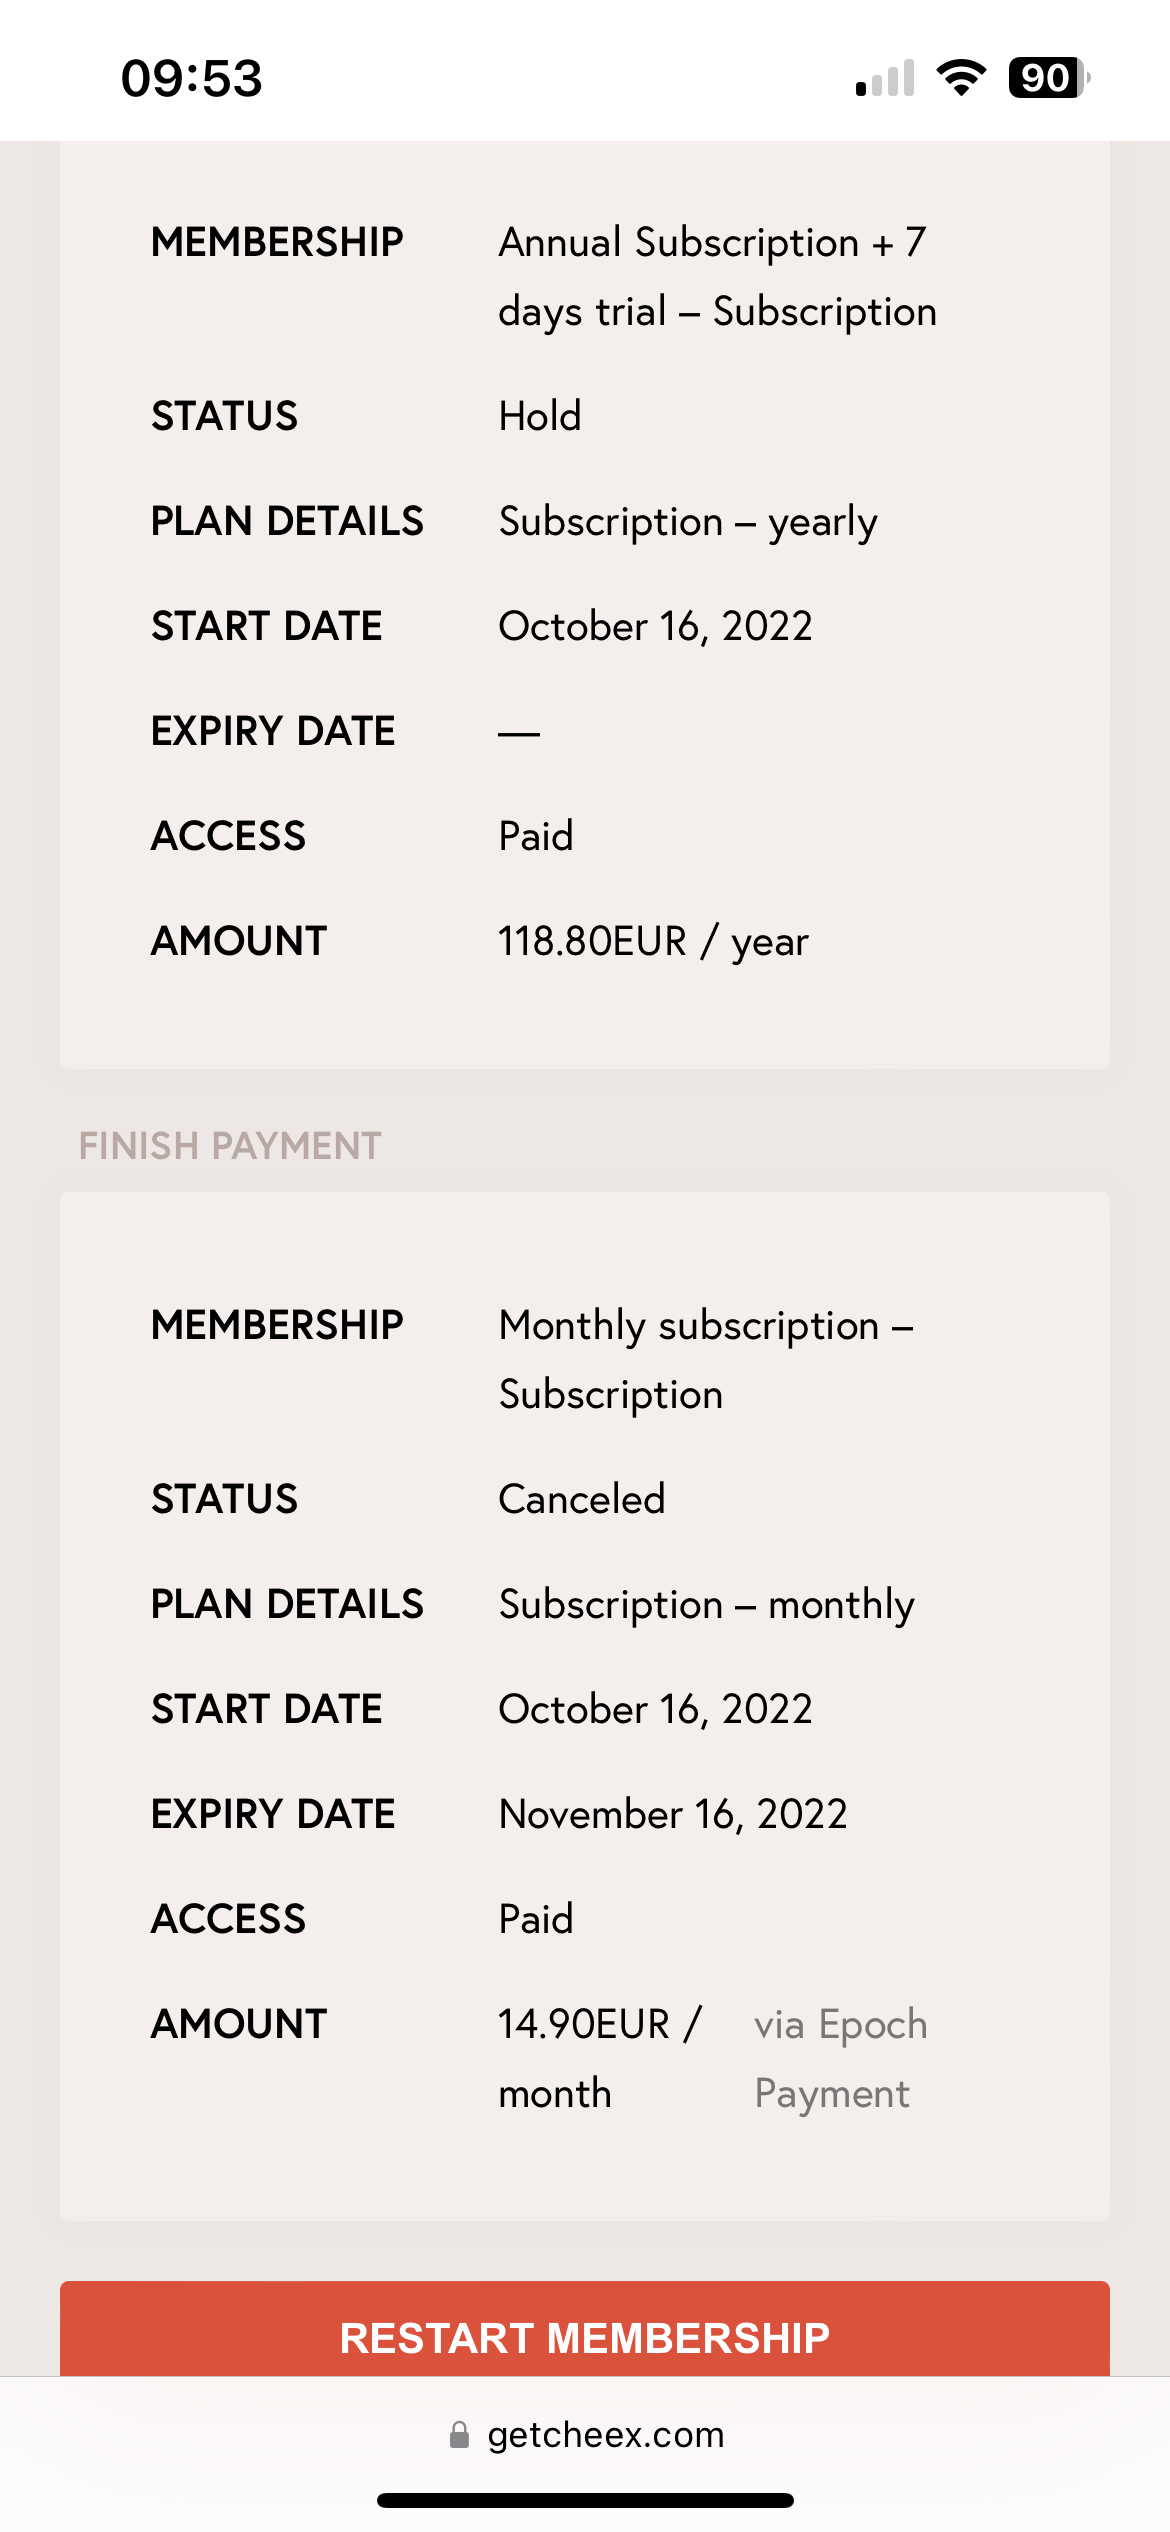The image size is (1170, 2532).
Task: Tap the lock icon beside getcheex.com
Action: point(459,2435)
